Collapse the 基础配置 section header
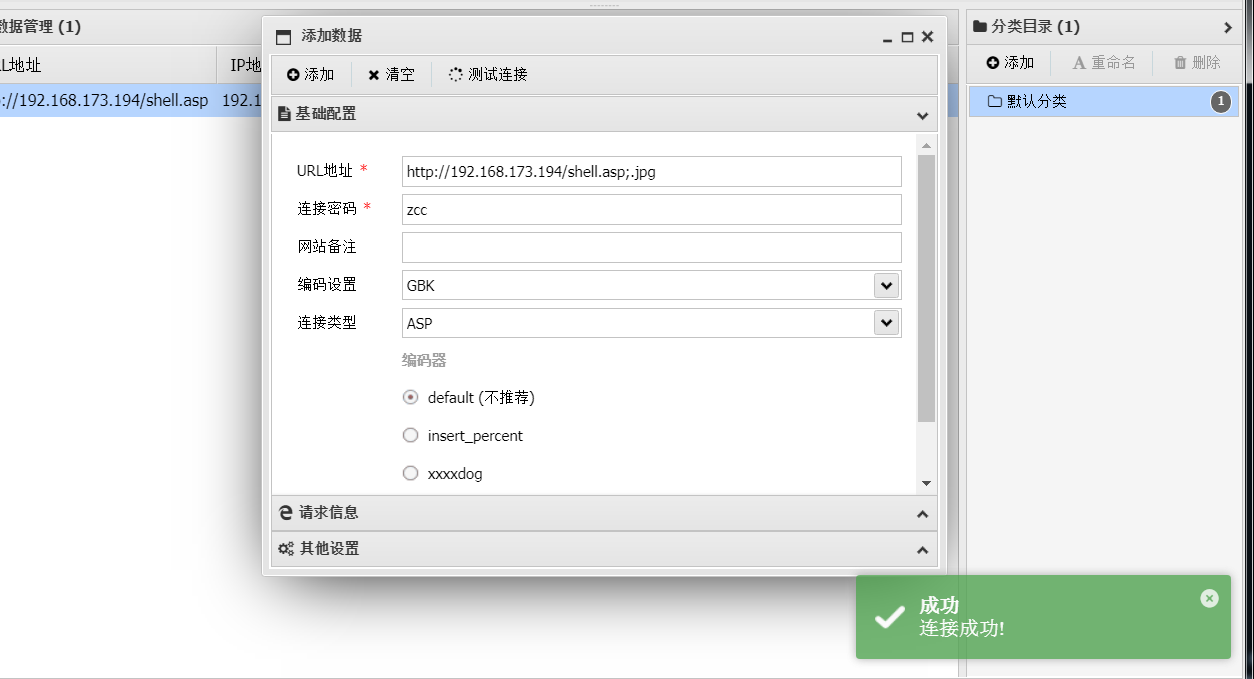The height and width of the screenshot is (679, 1254). tap(604, 114)
